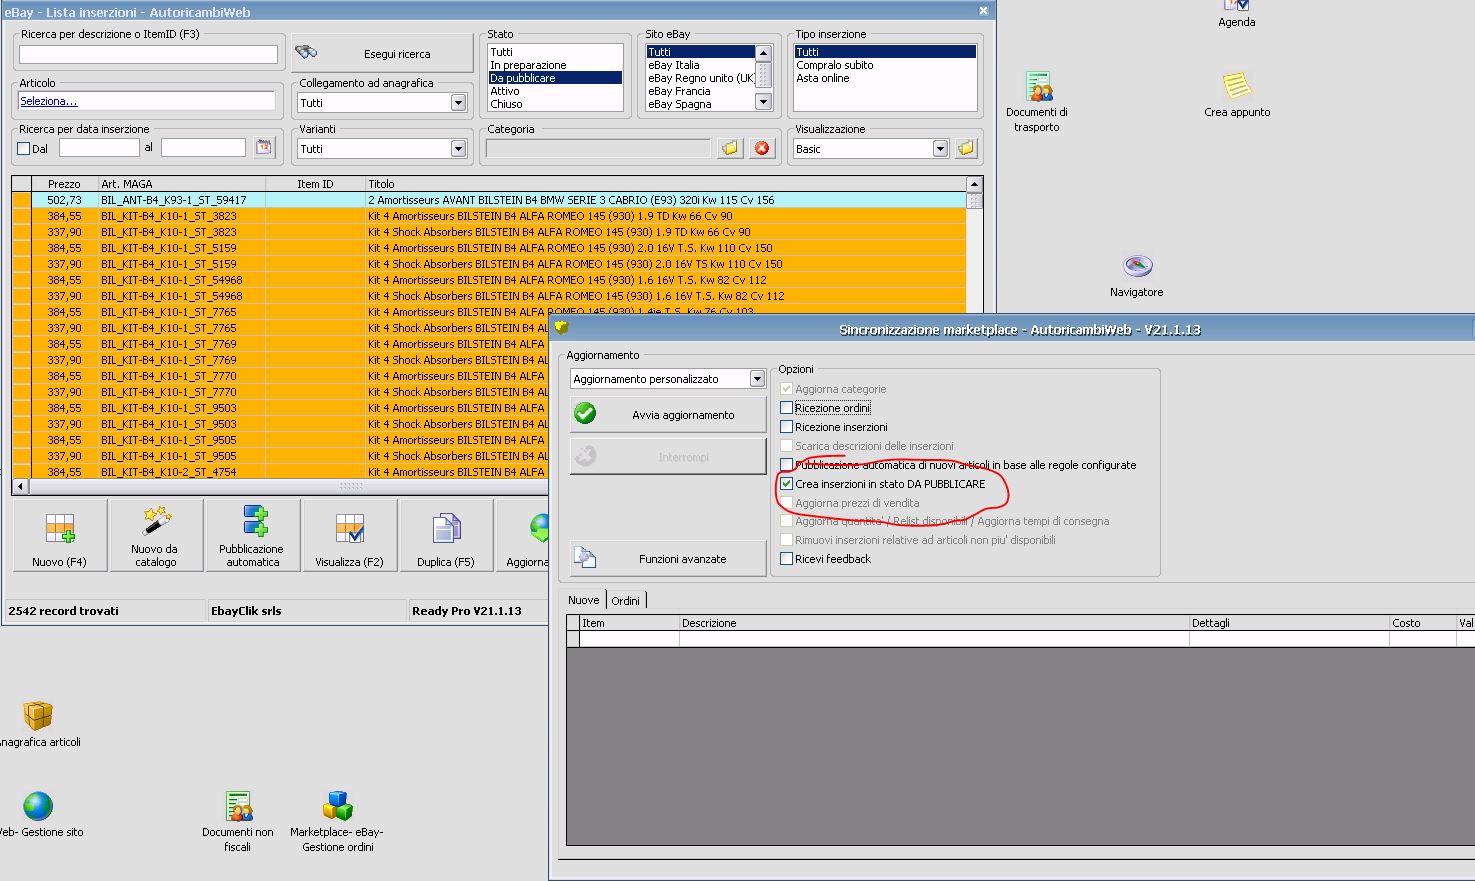Image resolution: width=1475 pixels, height=881 pixels.
Task: Select the row BIL_KIT-B4_K10-1_ST_3823 priced 384,55
Action: (490, 216)
